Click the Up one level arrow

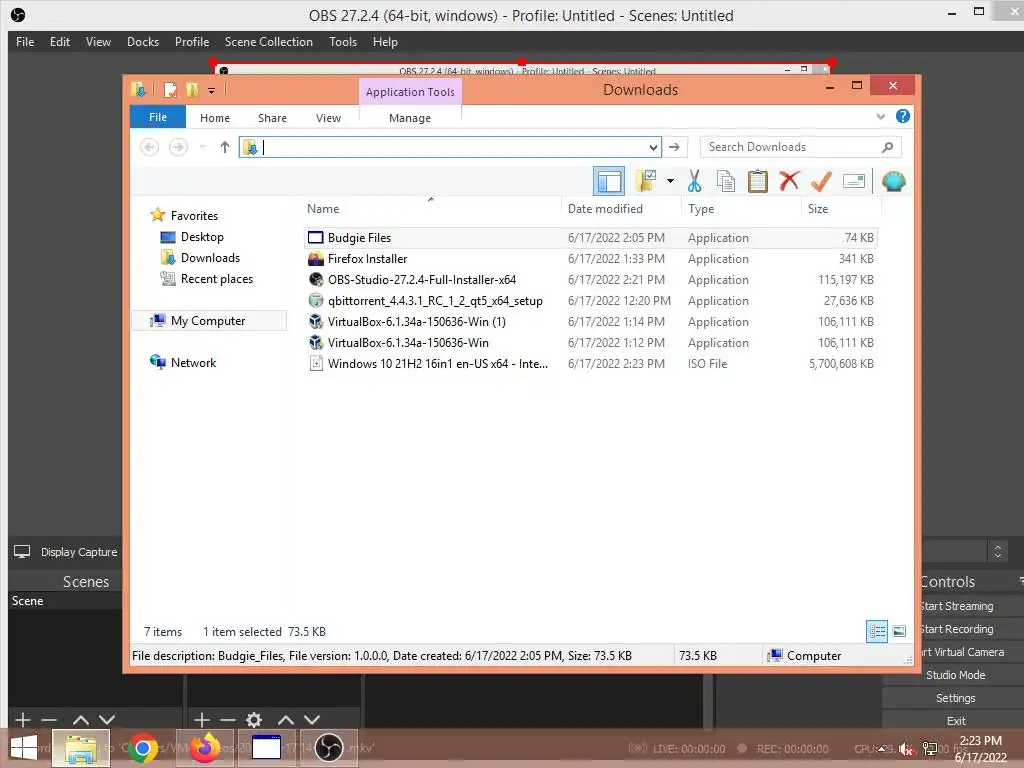(x=225, y=147)
